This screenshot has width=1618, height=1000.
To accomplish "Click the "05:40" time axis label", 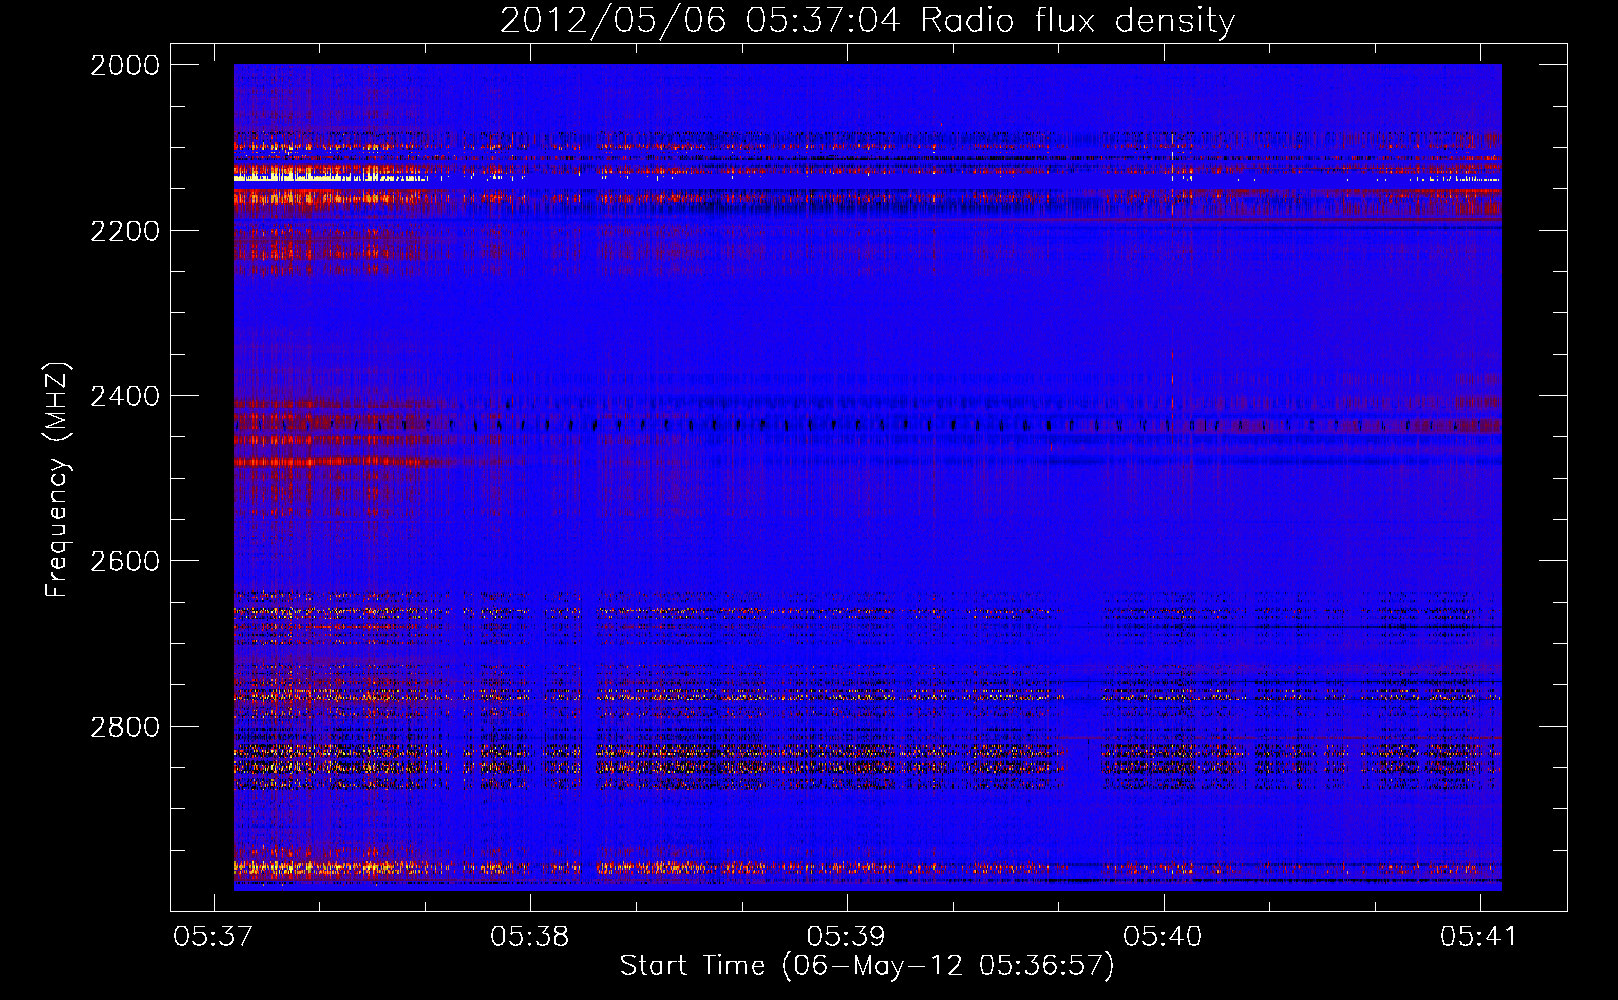I will pyautogui.click(x=1163, y=936).
